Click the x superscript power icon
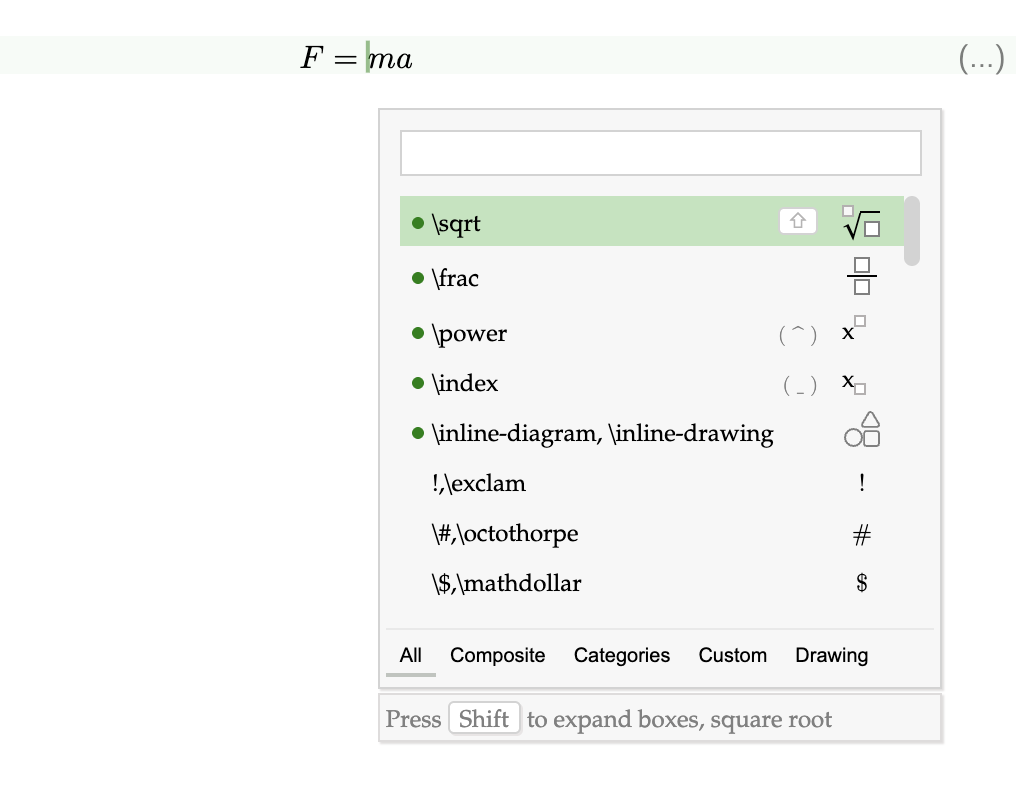The width and height of the screenshot is (1034, 786). 854,329
